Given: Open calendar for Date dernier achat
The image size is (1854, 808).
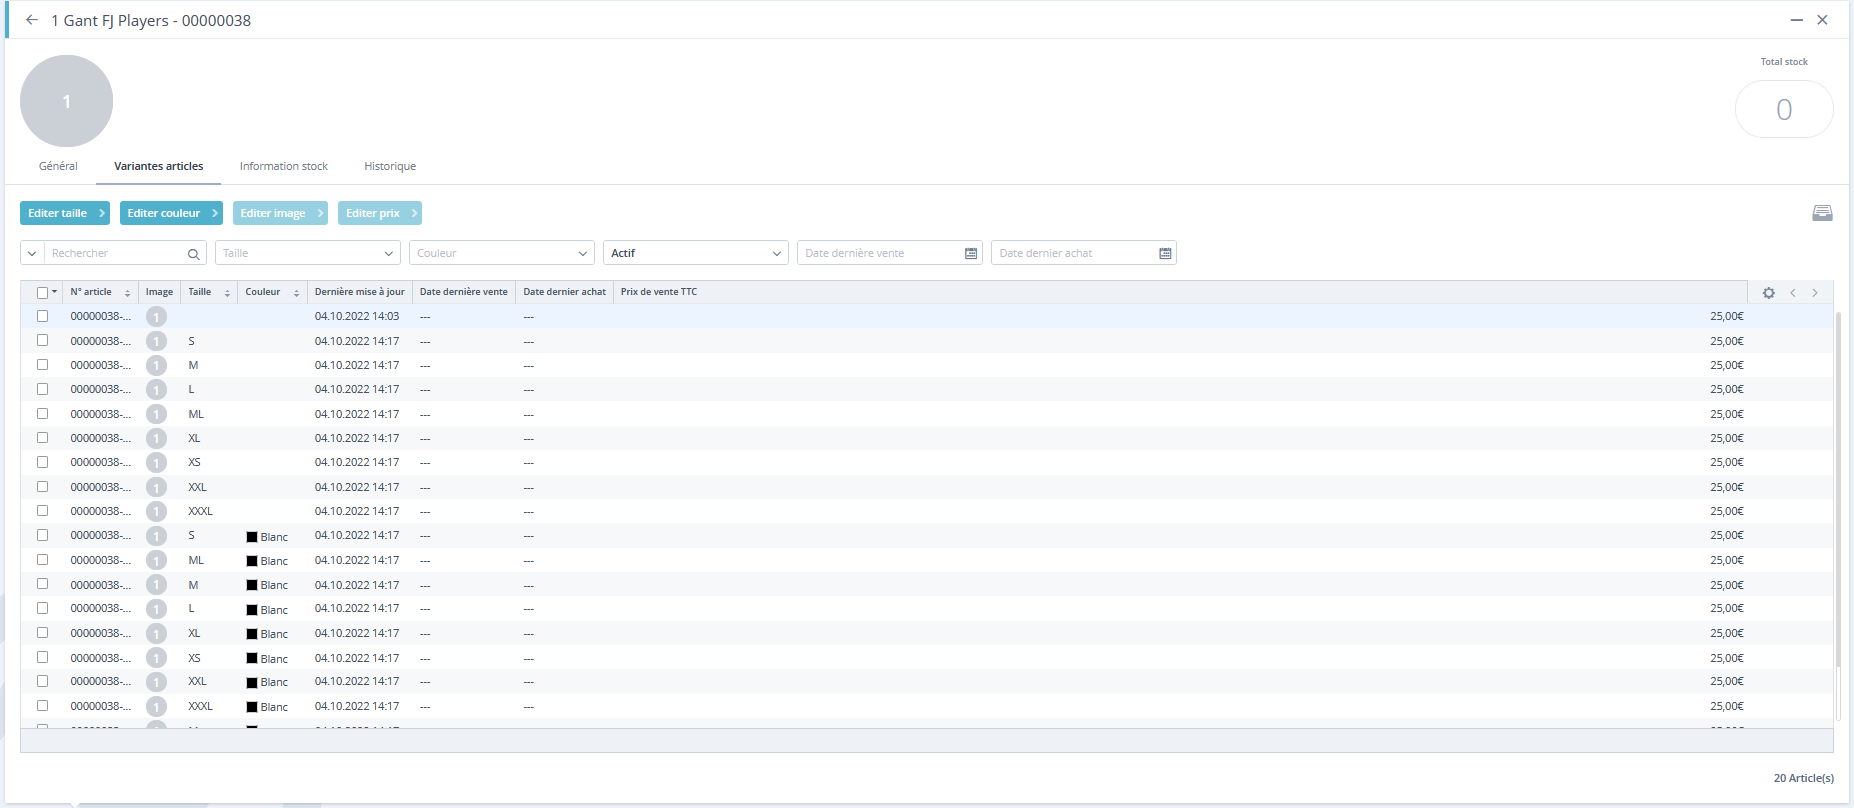Looking at the screenshot, I should pos(1165,254).
